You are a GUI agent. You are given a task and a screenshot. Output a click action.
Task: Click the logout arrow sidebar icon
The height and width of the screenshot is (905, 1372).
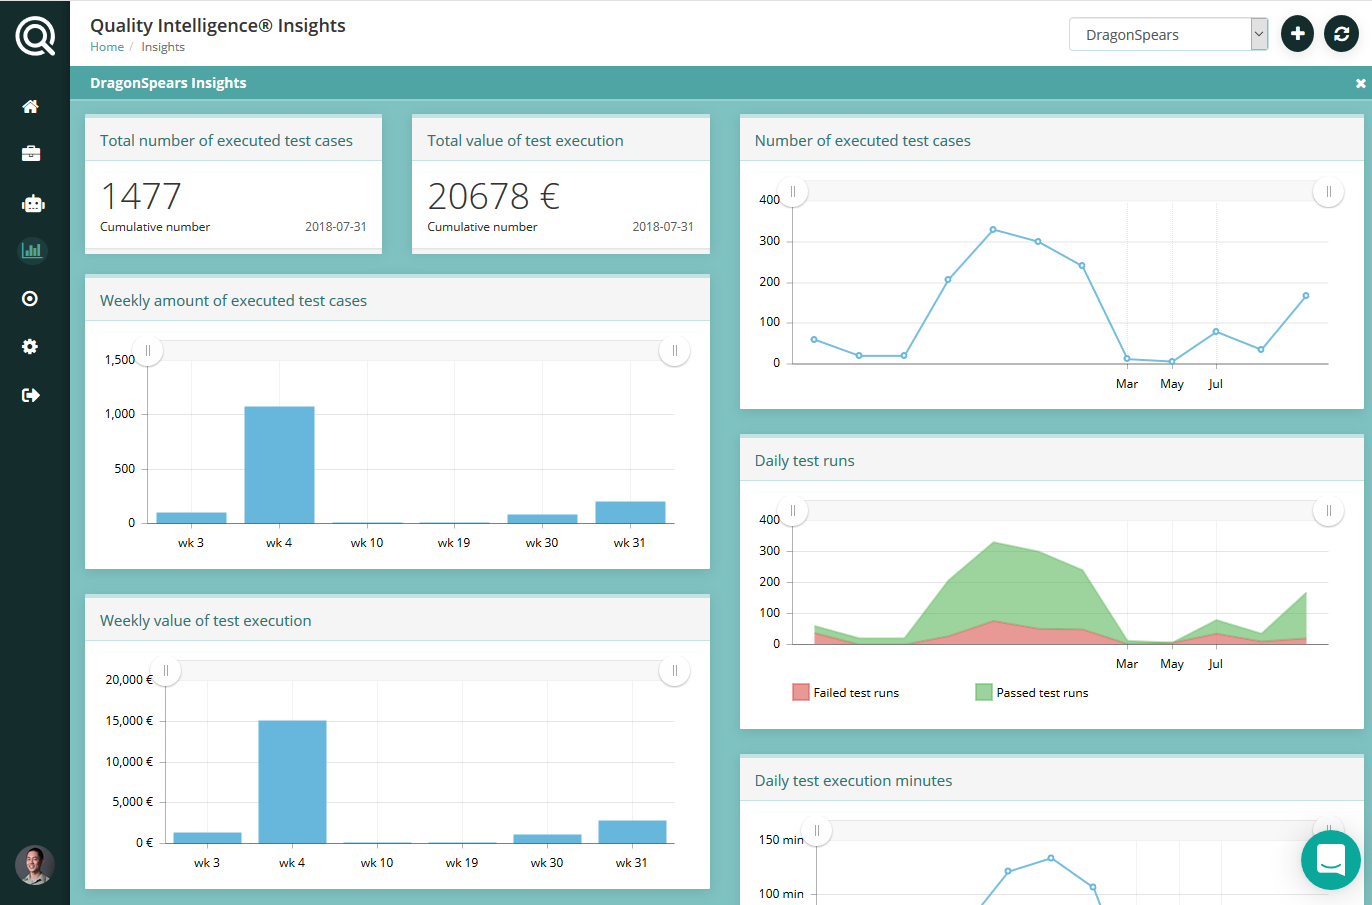click(31, 395)
